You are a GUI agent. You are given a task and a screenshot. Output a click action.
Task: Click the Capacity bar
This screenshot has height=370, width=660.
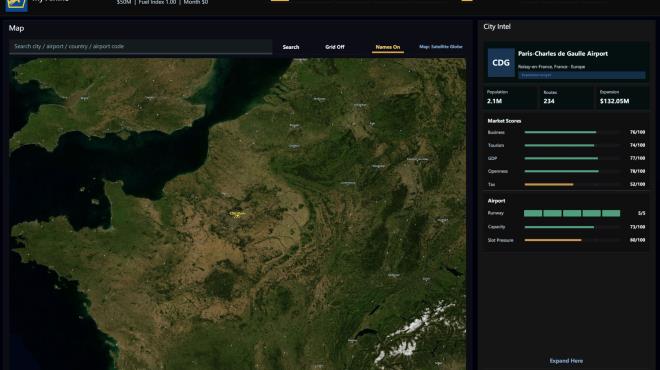click(x=572, y=227)
